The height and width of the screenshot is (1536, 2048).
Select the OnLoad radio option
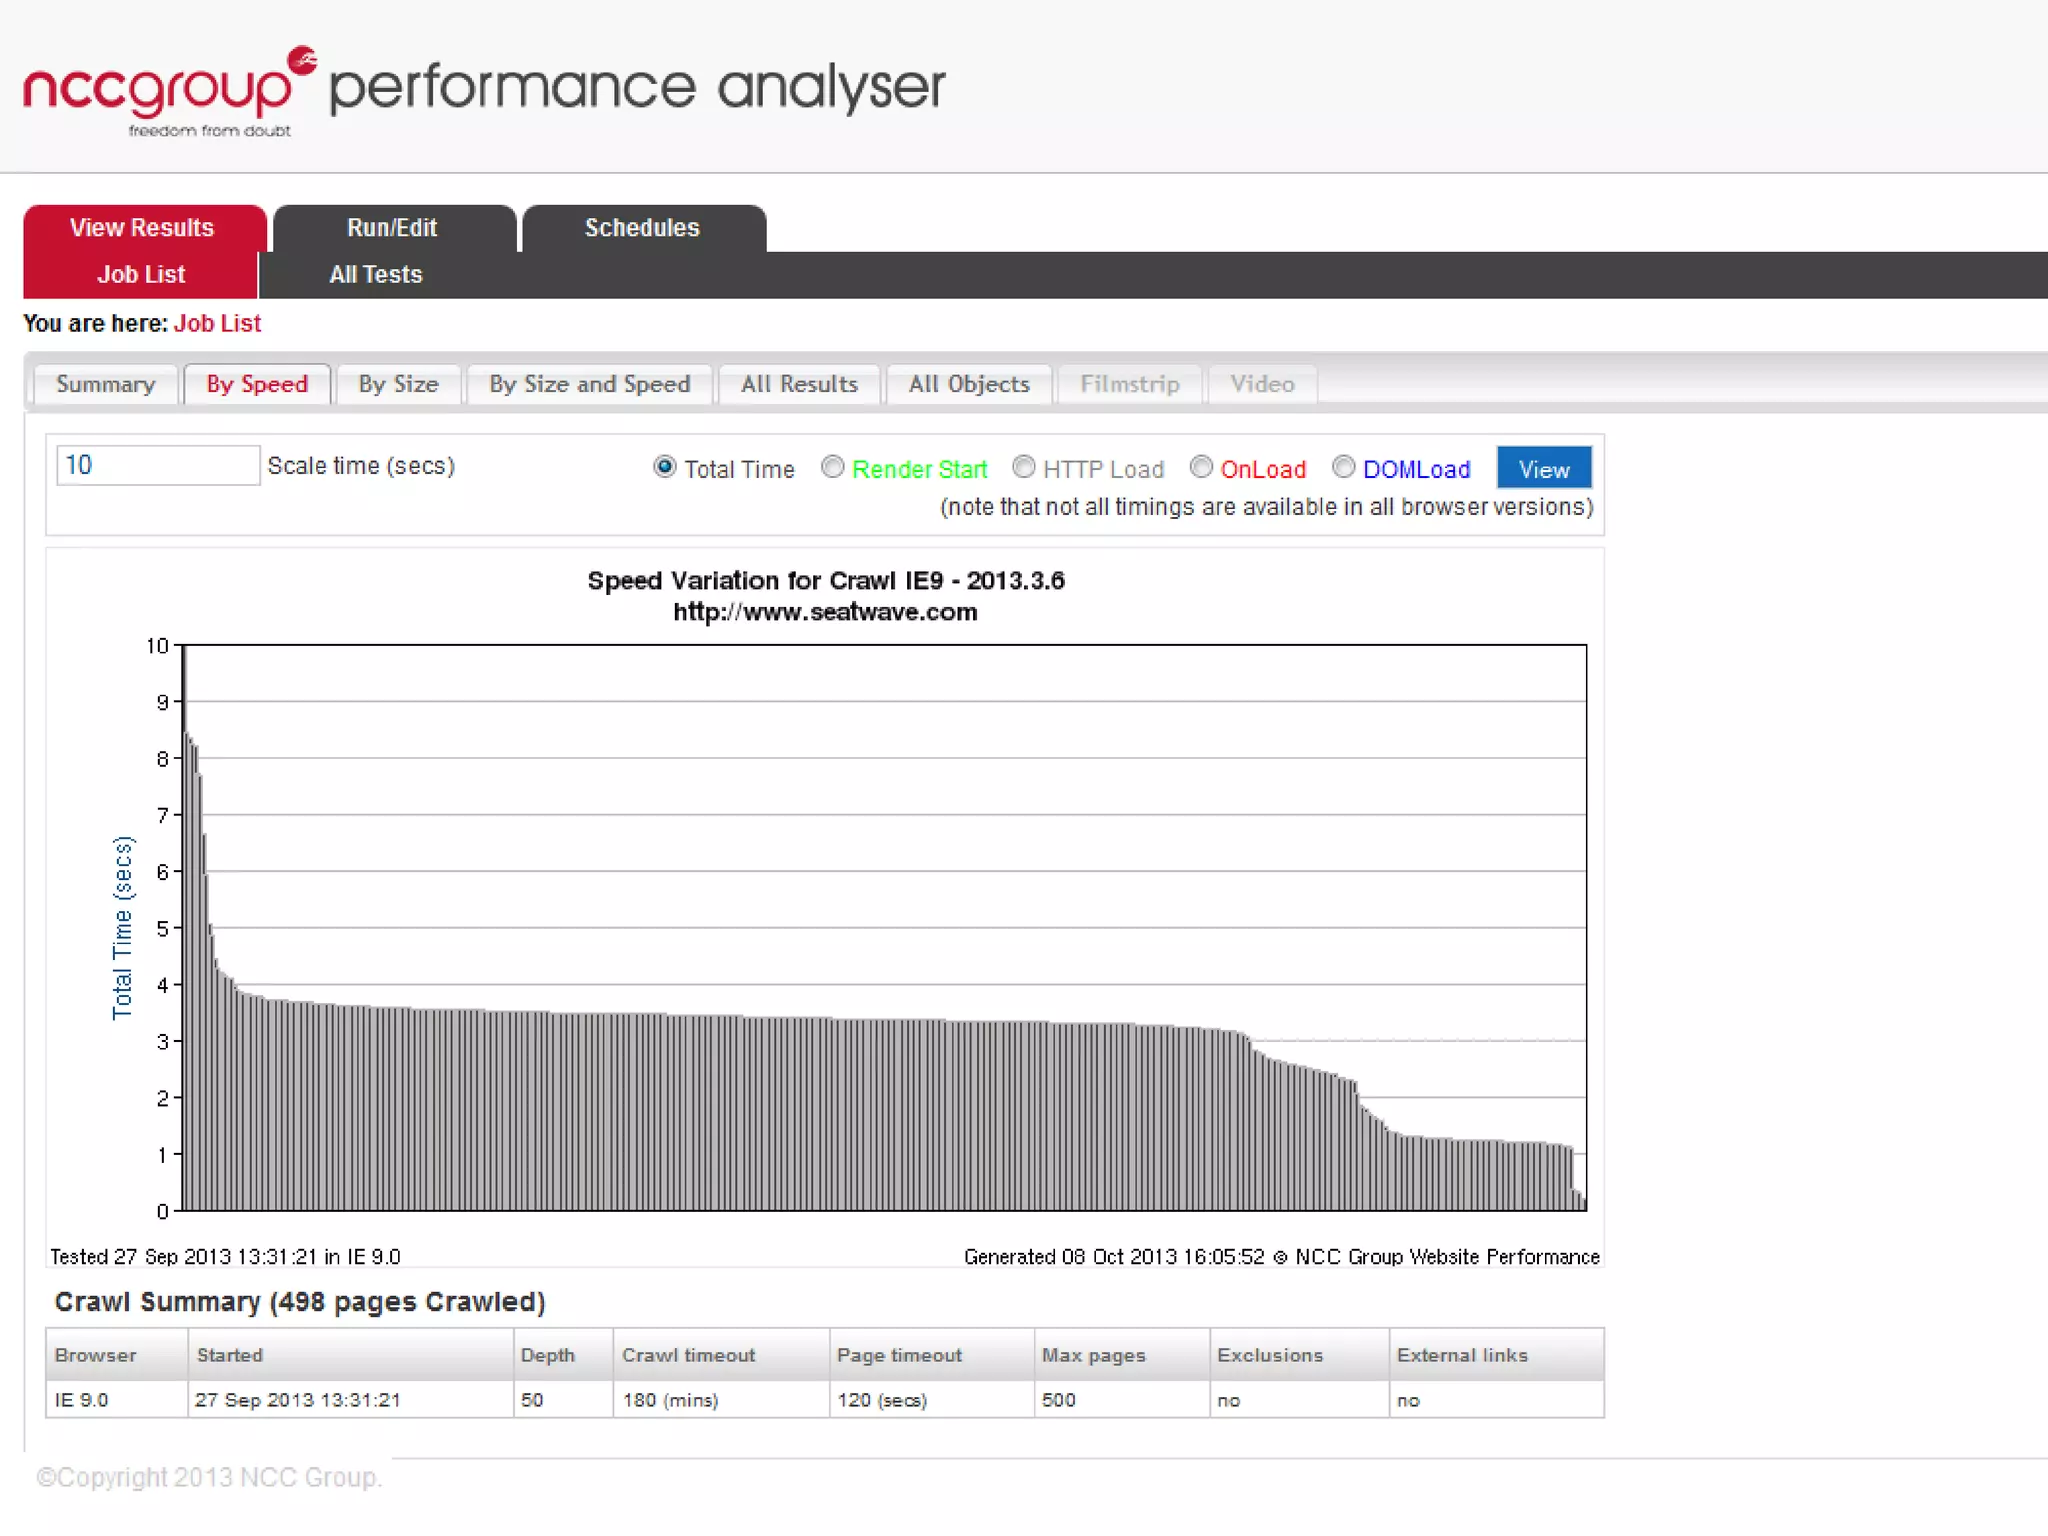click(x=1201, y=467)
